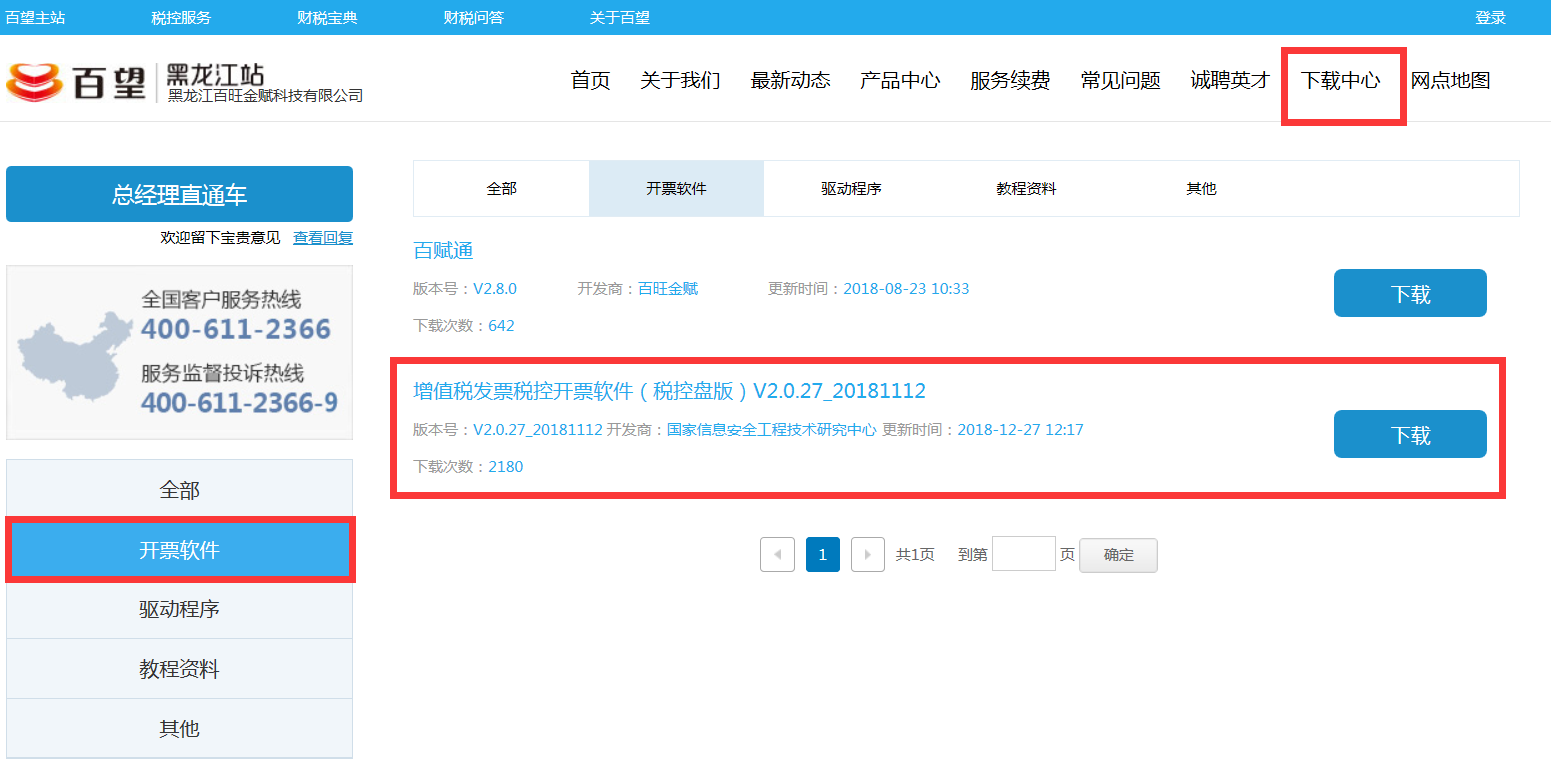Open 税控服务 in top bar

[181, 17]
